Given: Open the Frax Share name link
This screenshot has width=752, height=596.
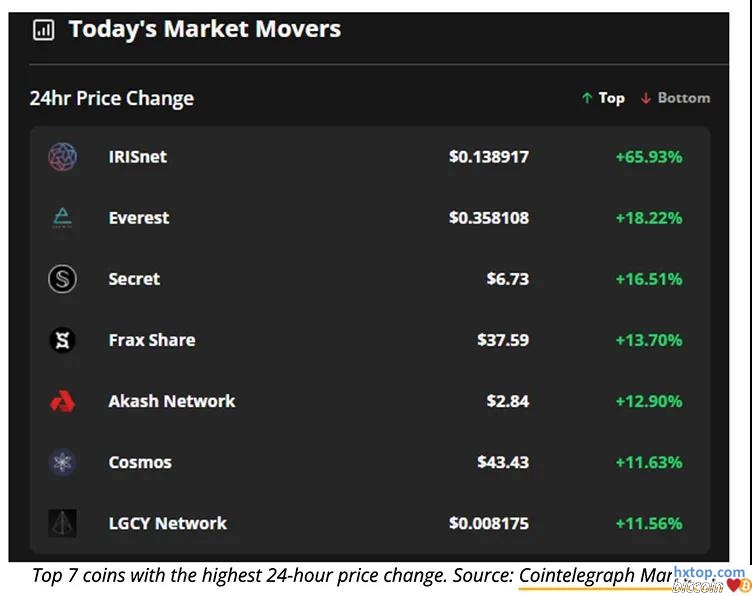Looking at the screenshot, I should point(152,340).
